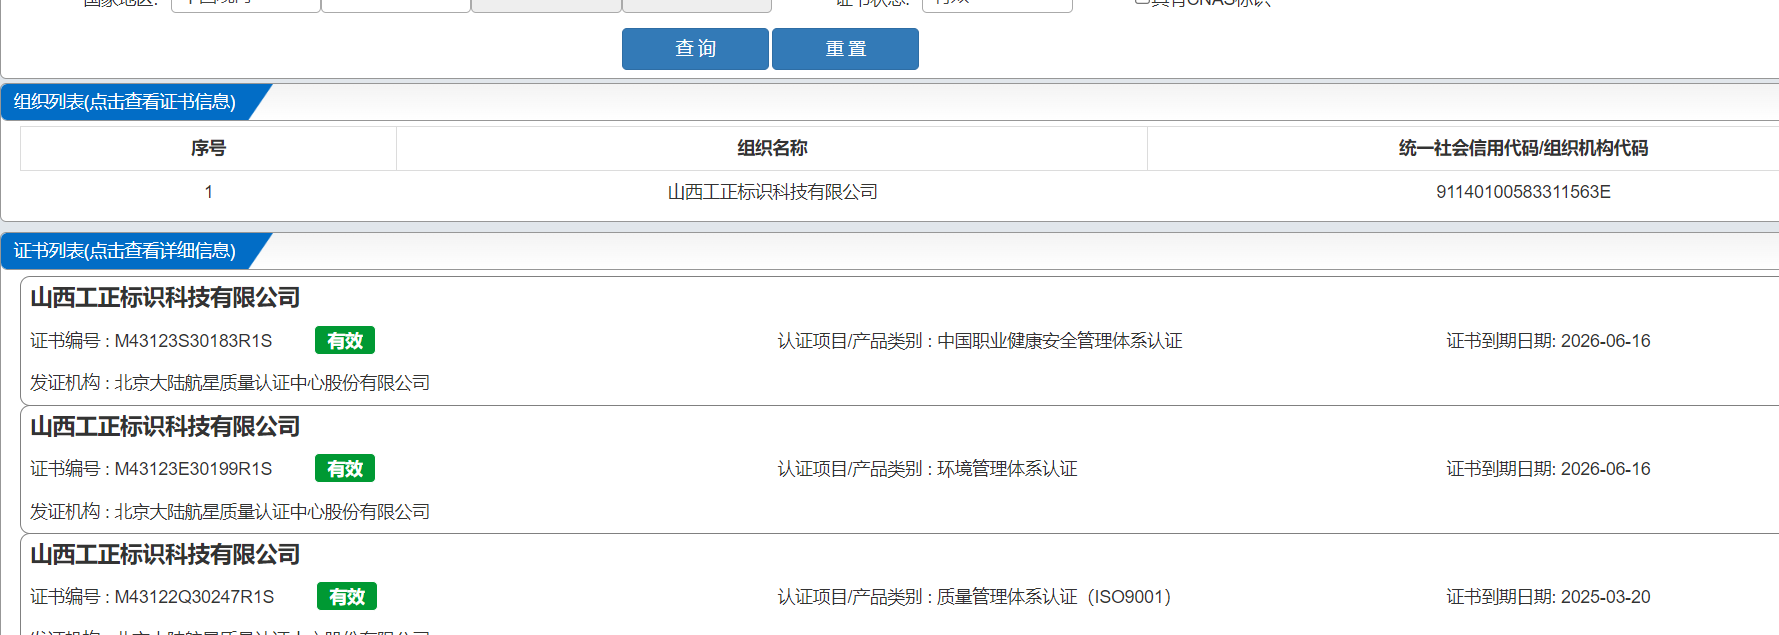The image size is (1779, 635).
Task: Select the 组织列表(点击查看证书信息) section header
Action: click(125, 102)
